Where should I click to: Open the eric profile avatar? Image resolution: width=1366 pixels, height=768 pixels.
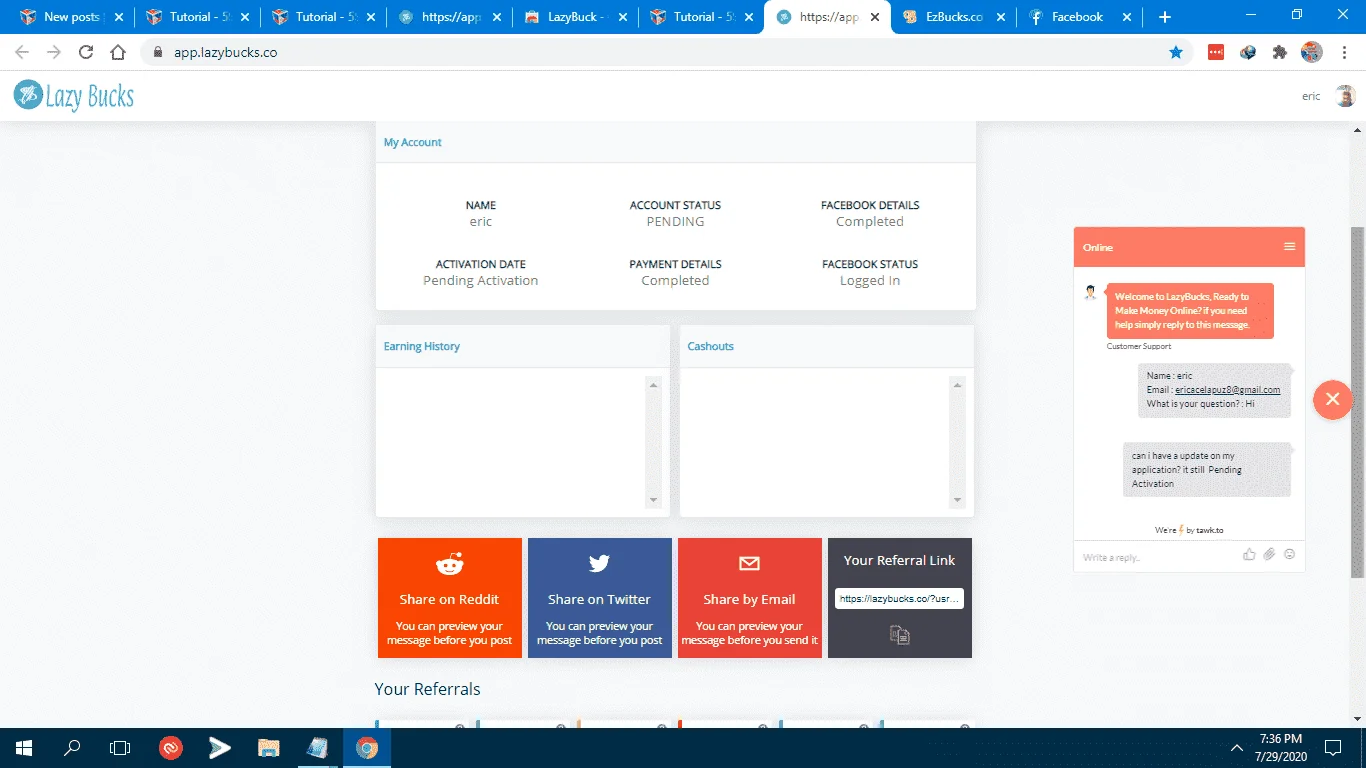pyautogui.click(x=1345, y=96)
